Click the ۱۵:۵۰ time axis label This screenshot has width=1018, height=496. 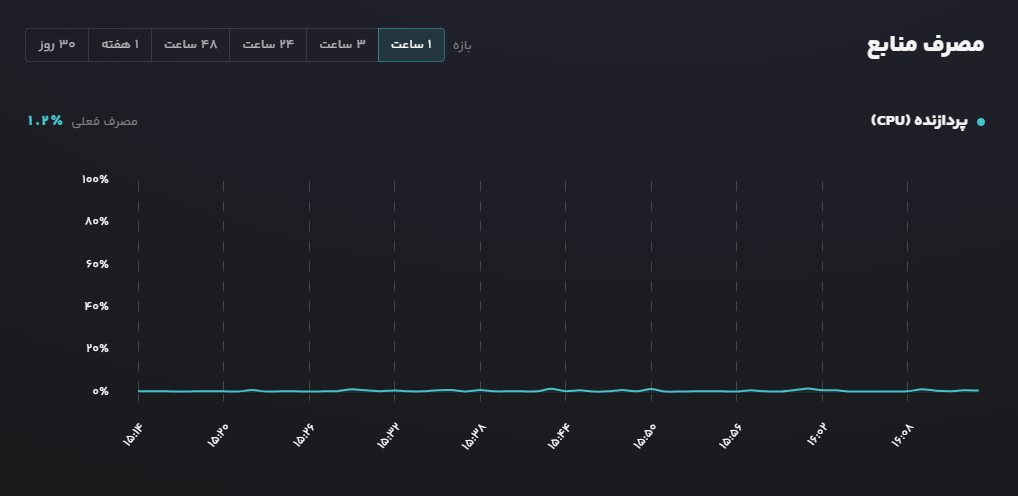[645, 435]
